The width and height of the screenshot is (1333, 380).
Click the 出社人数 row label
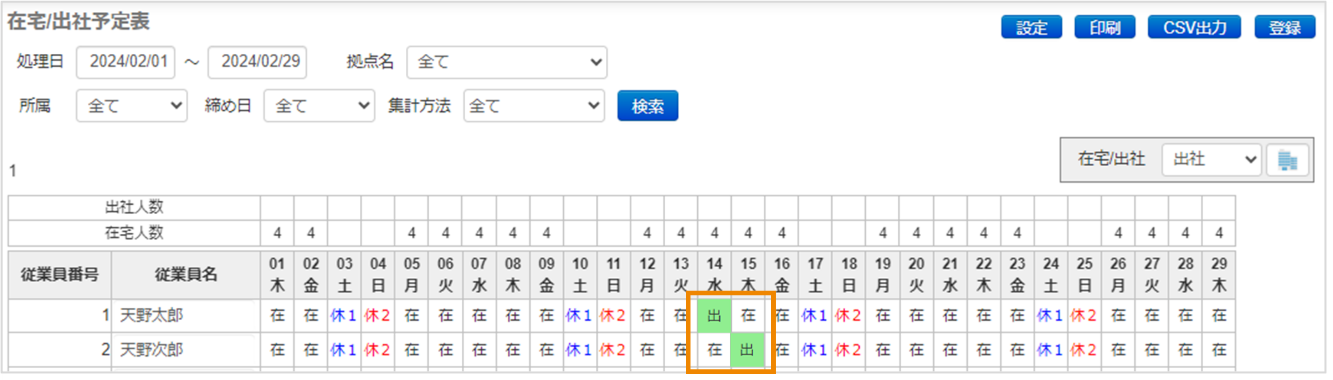click(x=135, y=208)
